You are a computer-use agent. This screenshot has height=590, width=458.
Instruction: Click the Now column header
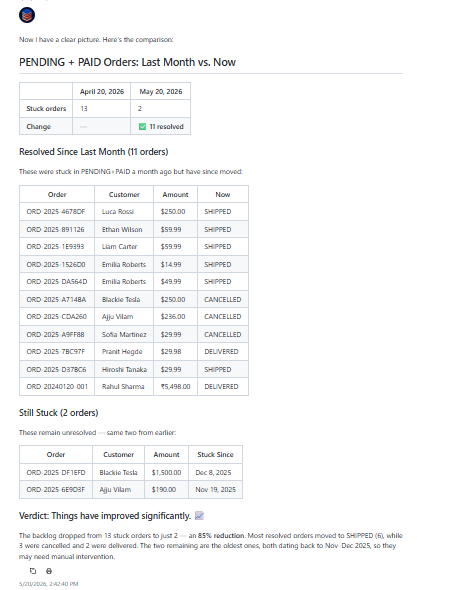click(223, 194)
